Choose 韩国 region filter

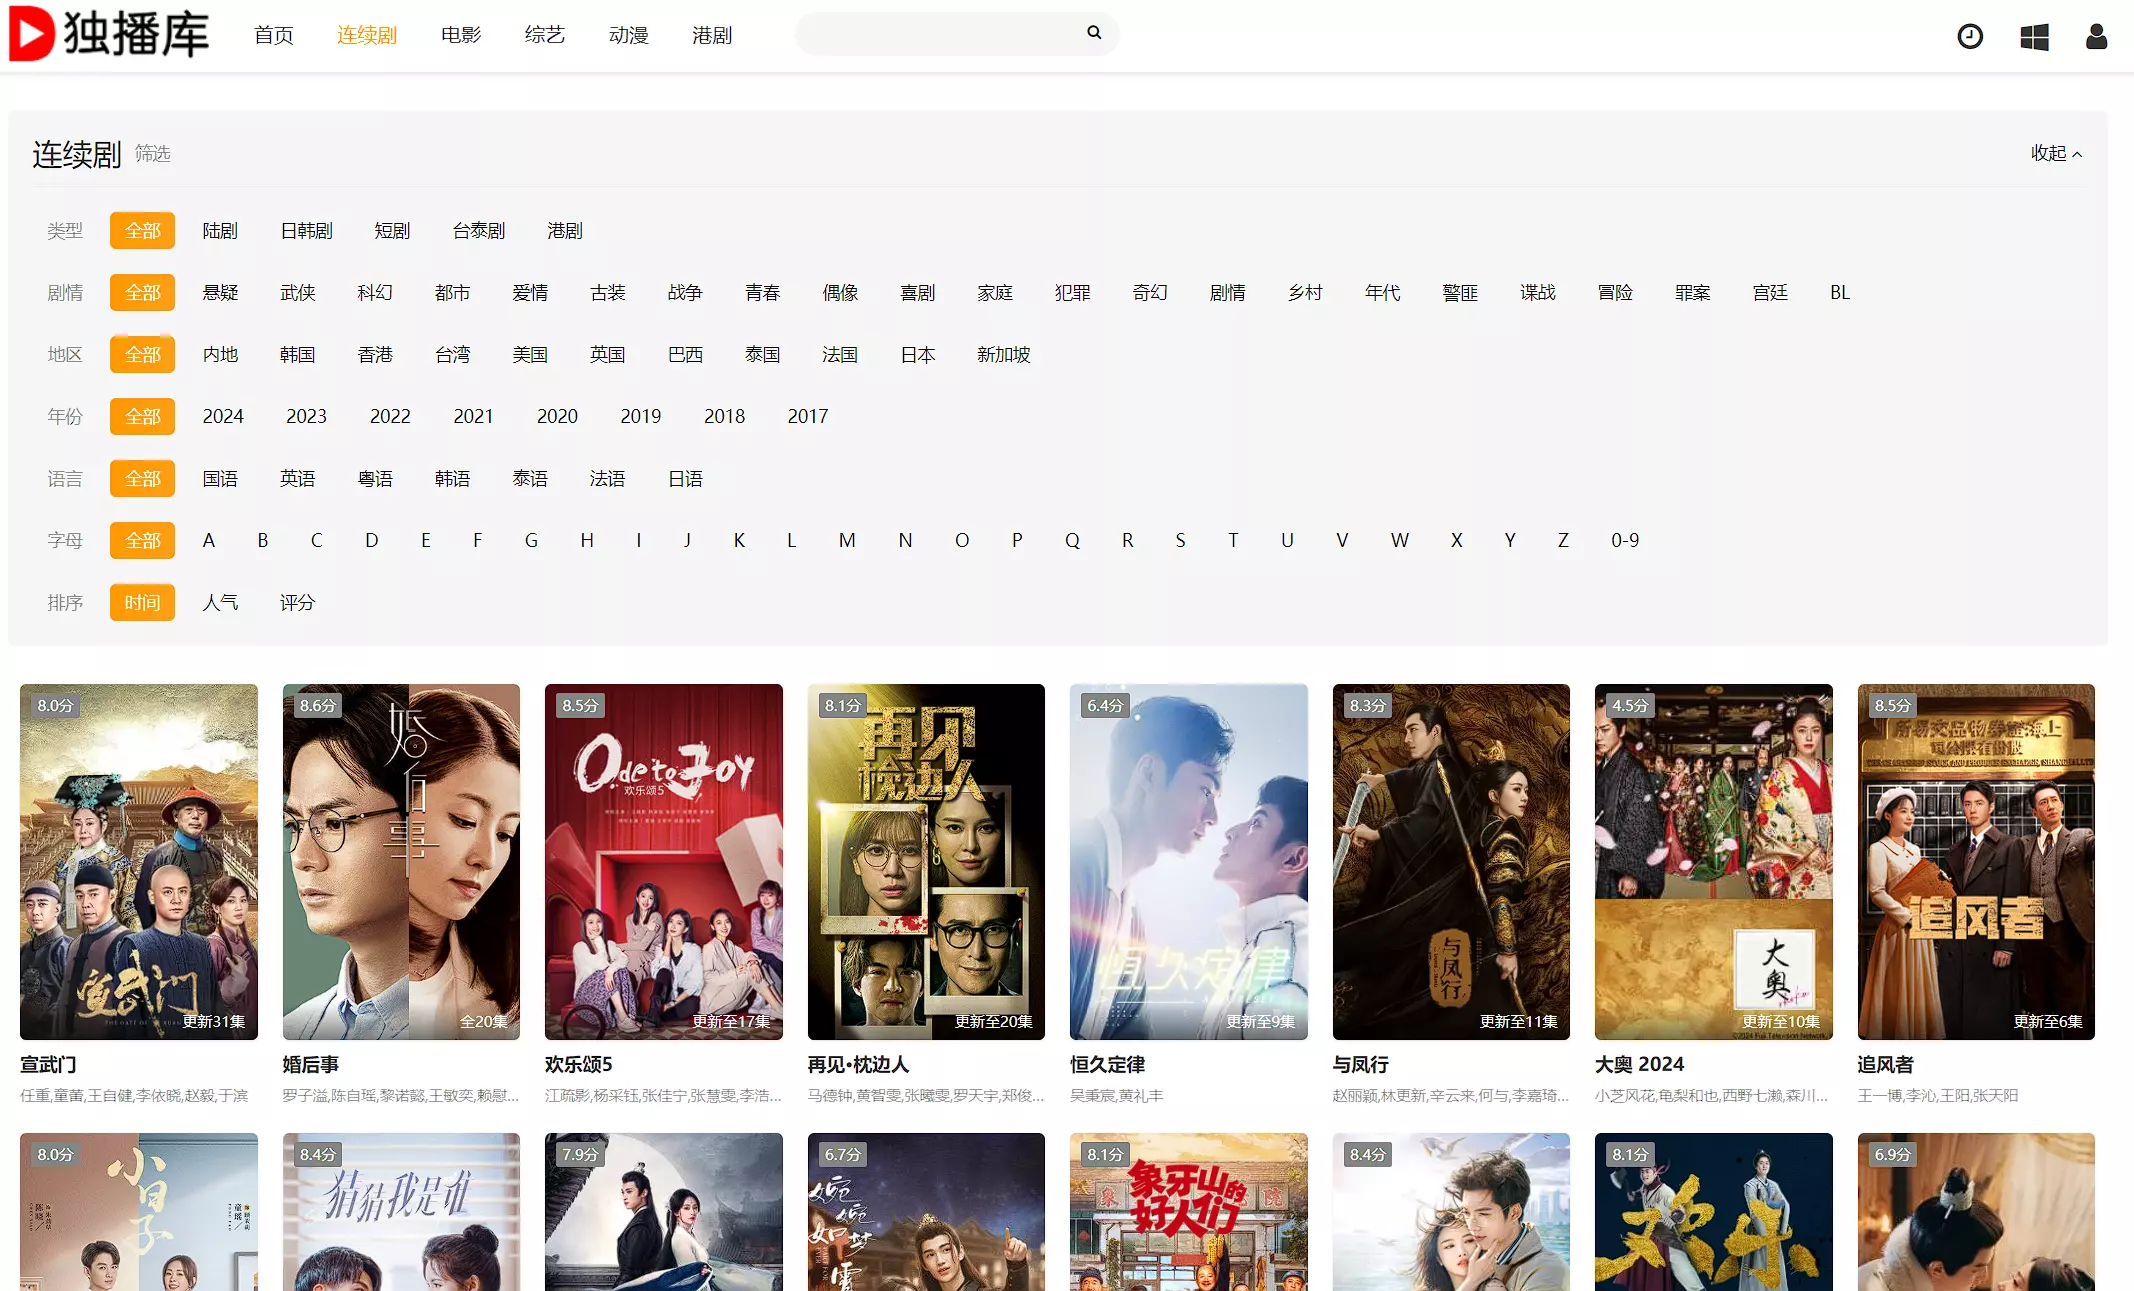coord(297,355)
